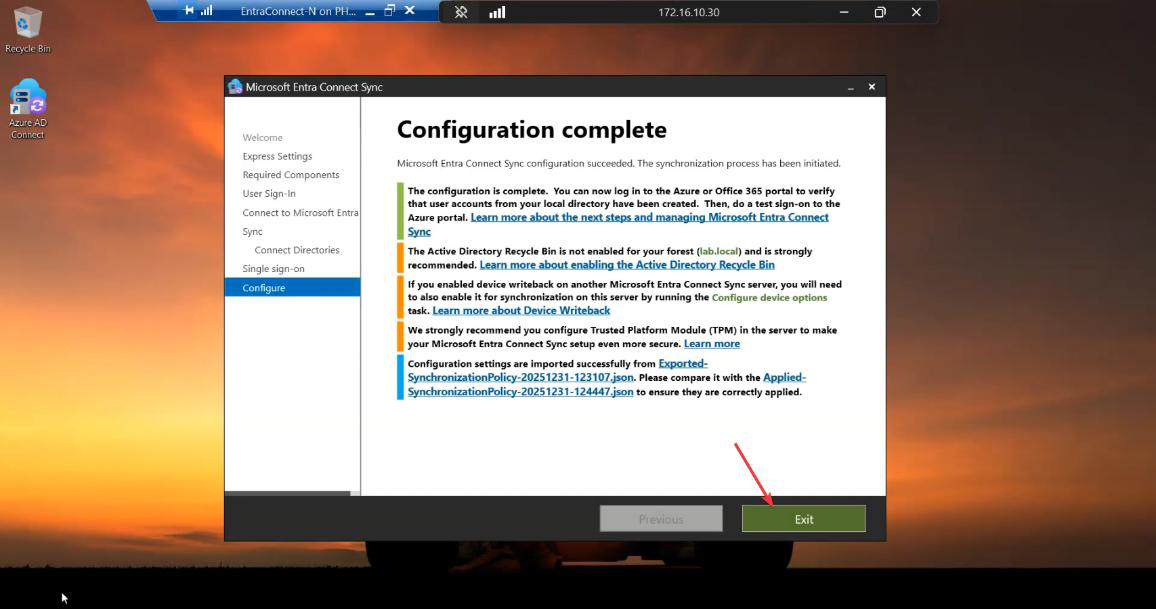Click the Configuration complete heading

(x=532, y=130)
